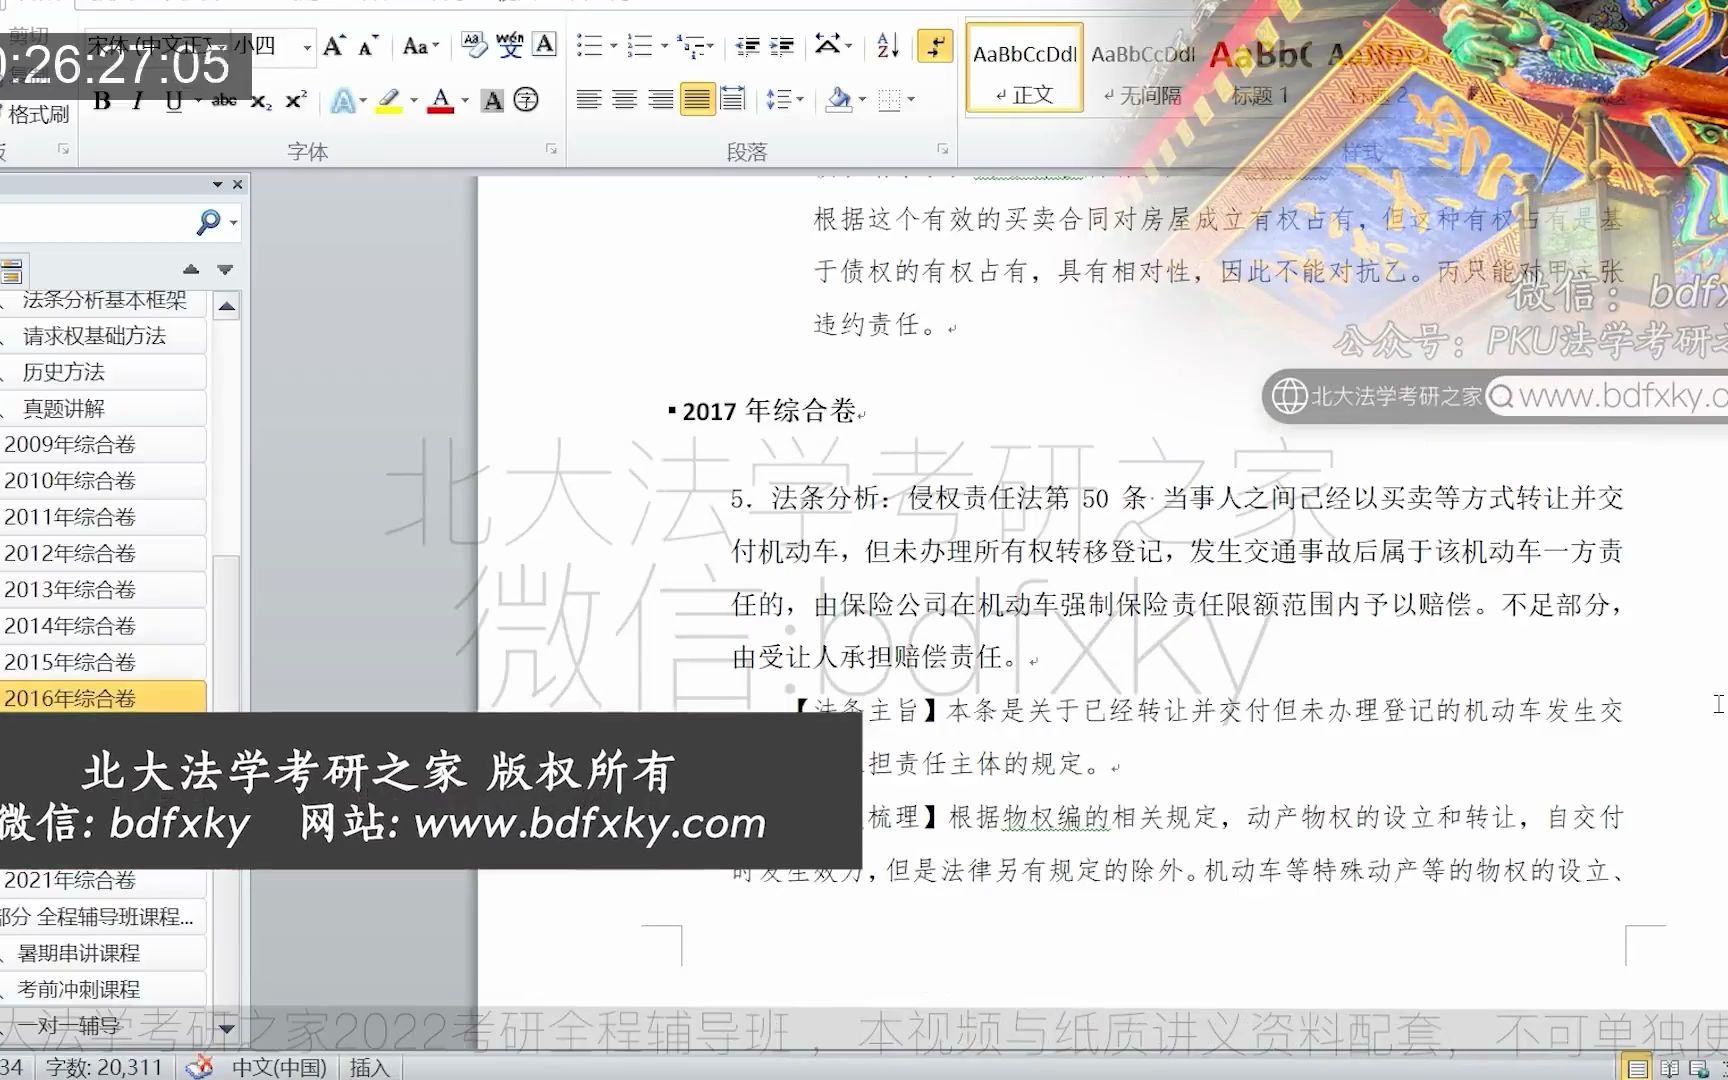The width and height of the screenshot is (1728, 1080).
Task: Click proofing check icon in status bar
Action: [x=199, y=1067]
